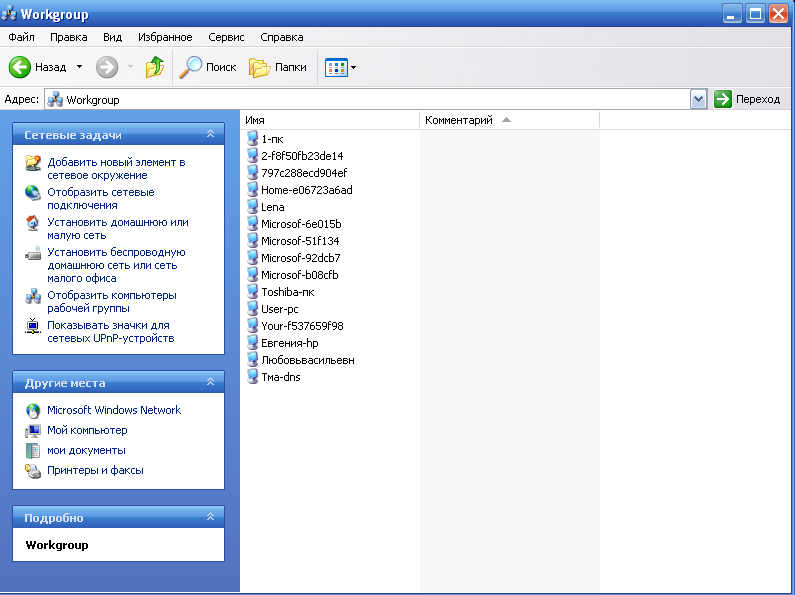
Task: Click the Microsoft Windows Network link
Action: pos(114,410)
